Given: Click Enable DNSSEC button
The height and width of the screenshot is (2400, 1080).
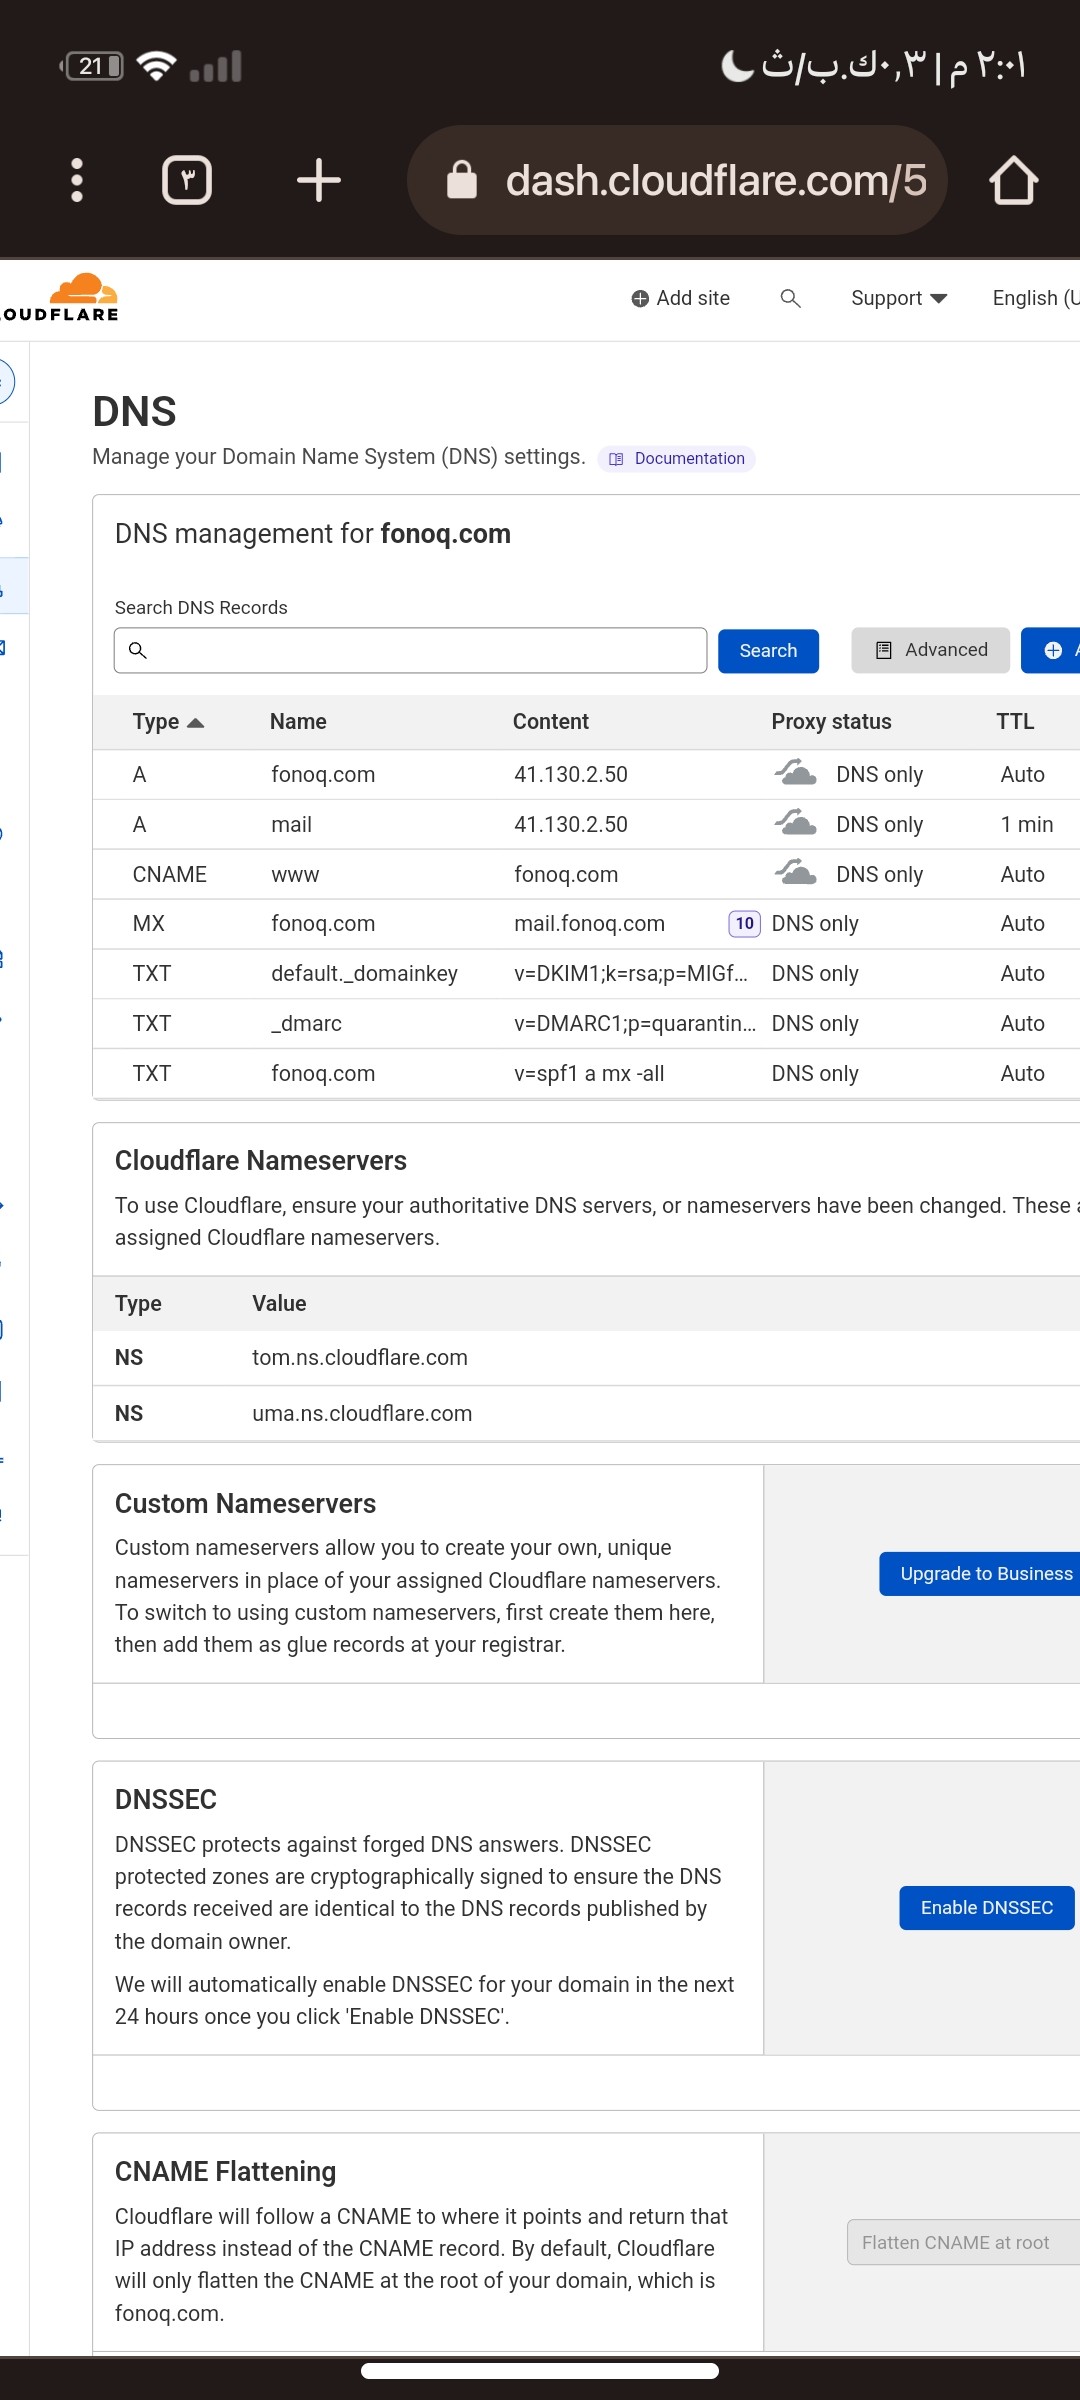Looking at the screenshot, I should pos(986,1908).
